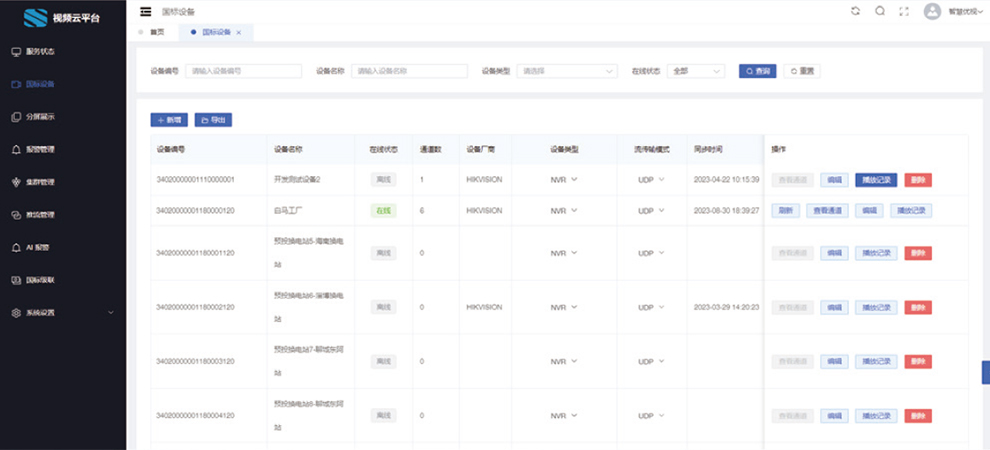
Task: Open AI 报警 in the sidebar
Action: click(40, 247)
